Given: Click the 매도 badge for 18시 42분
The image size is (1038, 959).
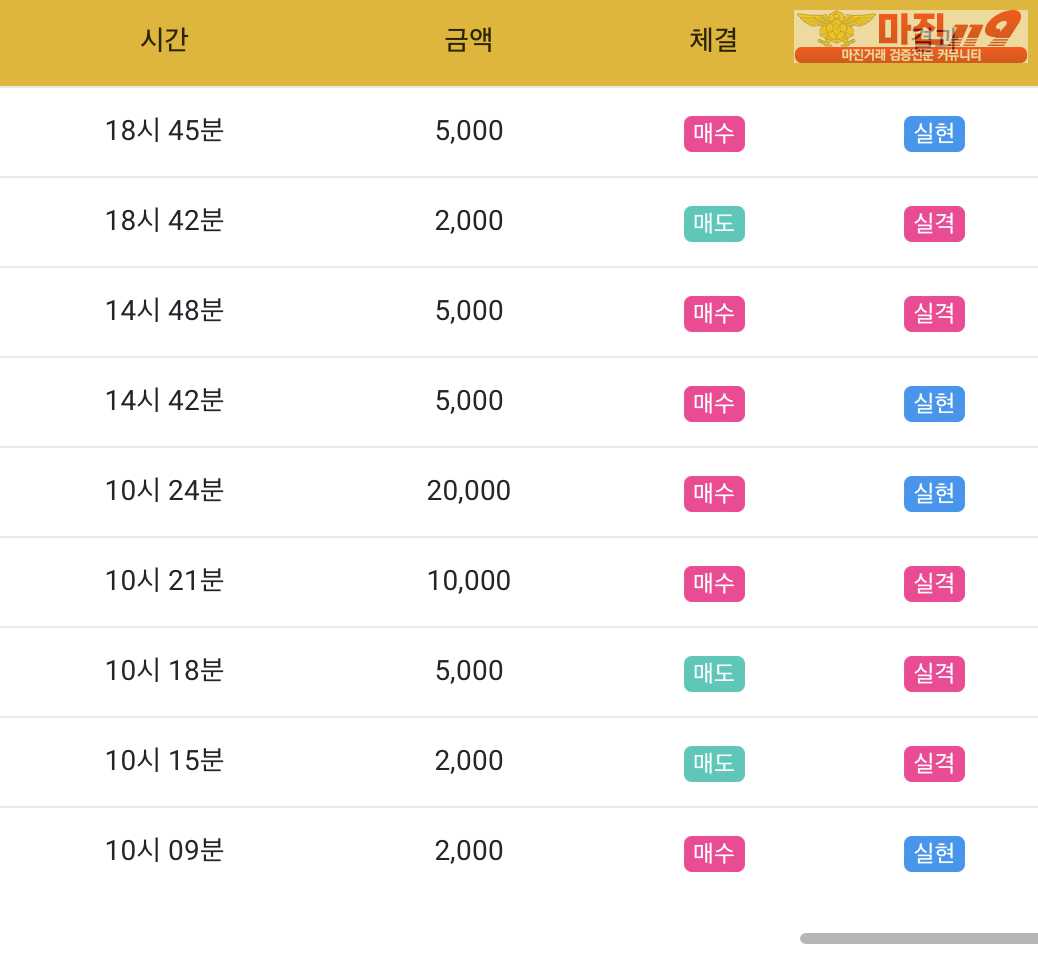Looking at the screenshot, I should point(714,224).
